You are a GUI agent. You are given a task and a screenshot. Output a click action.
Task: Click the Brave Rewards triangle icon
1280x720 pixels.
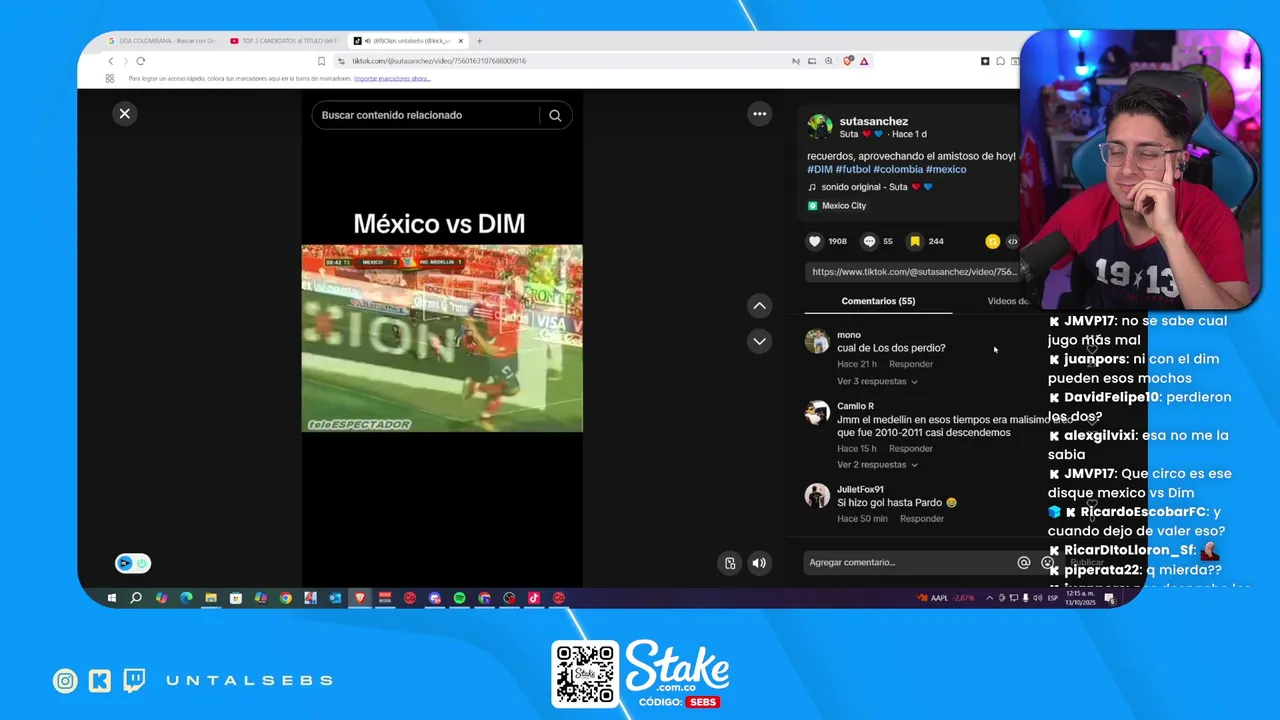(x=864, y=61)
